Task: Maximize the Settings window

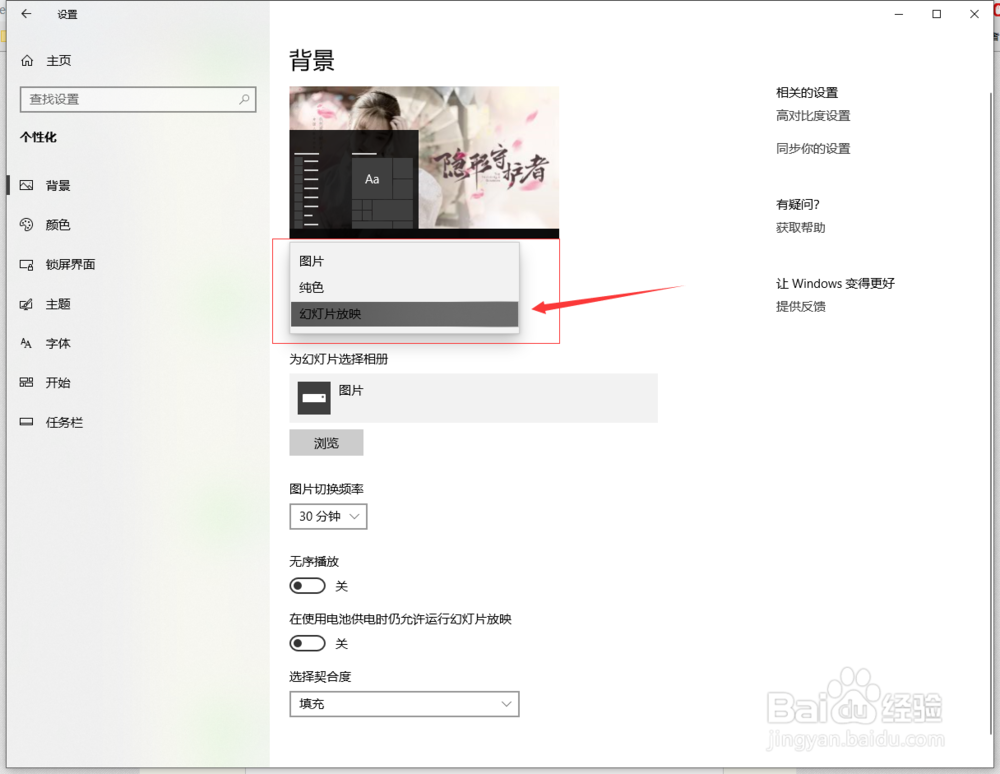Action: tap(936, 14)
